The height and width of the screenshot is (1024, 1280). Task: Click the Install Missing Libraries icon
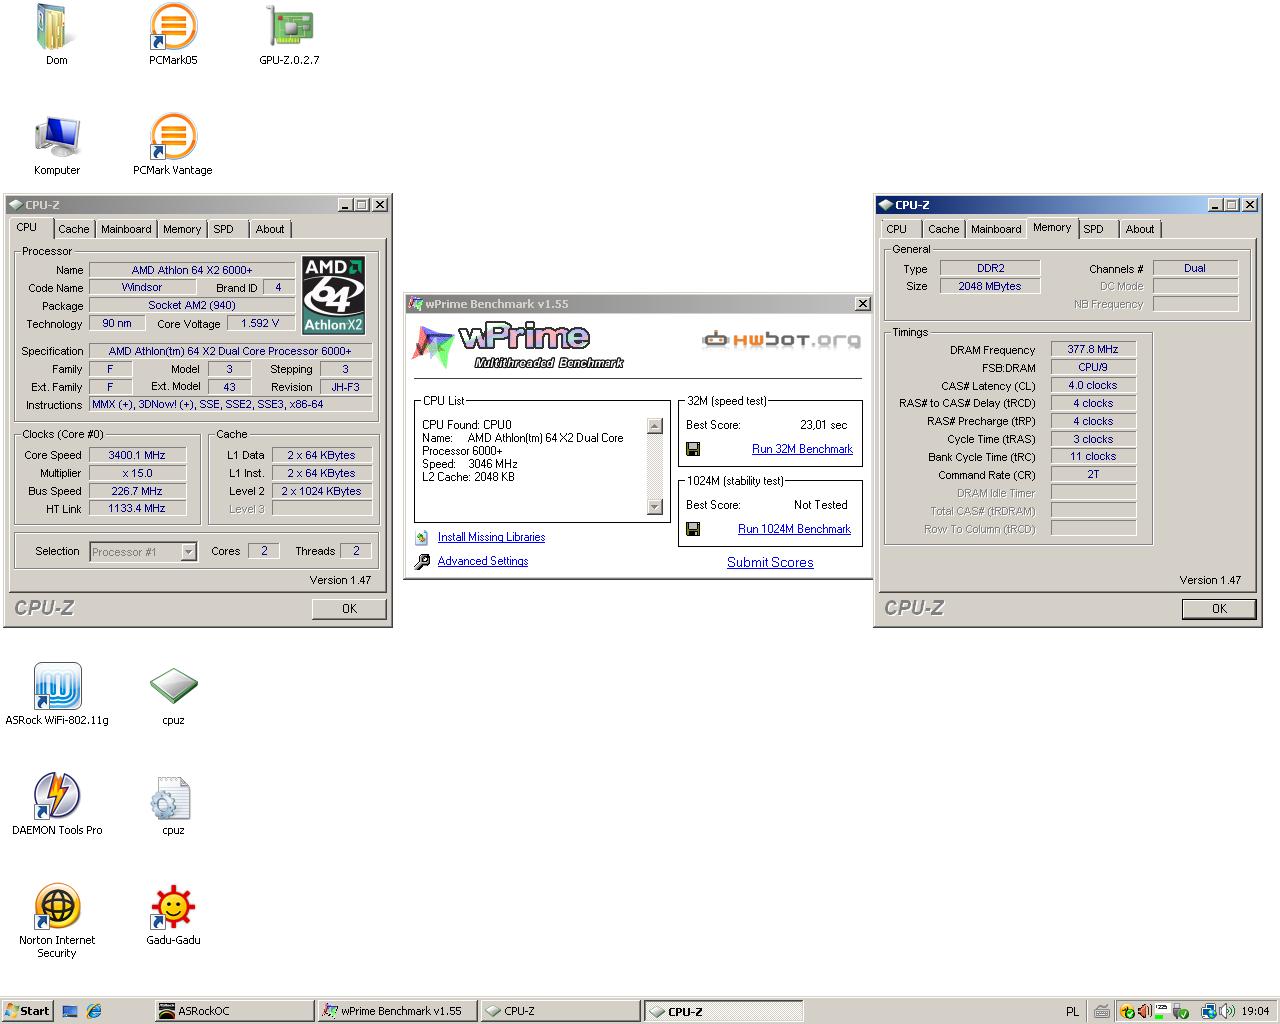(422, 537)
